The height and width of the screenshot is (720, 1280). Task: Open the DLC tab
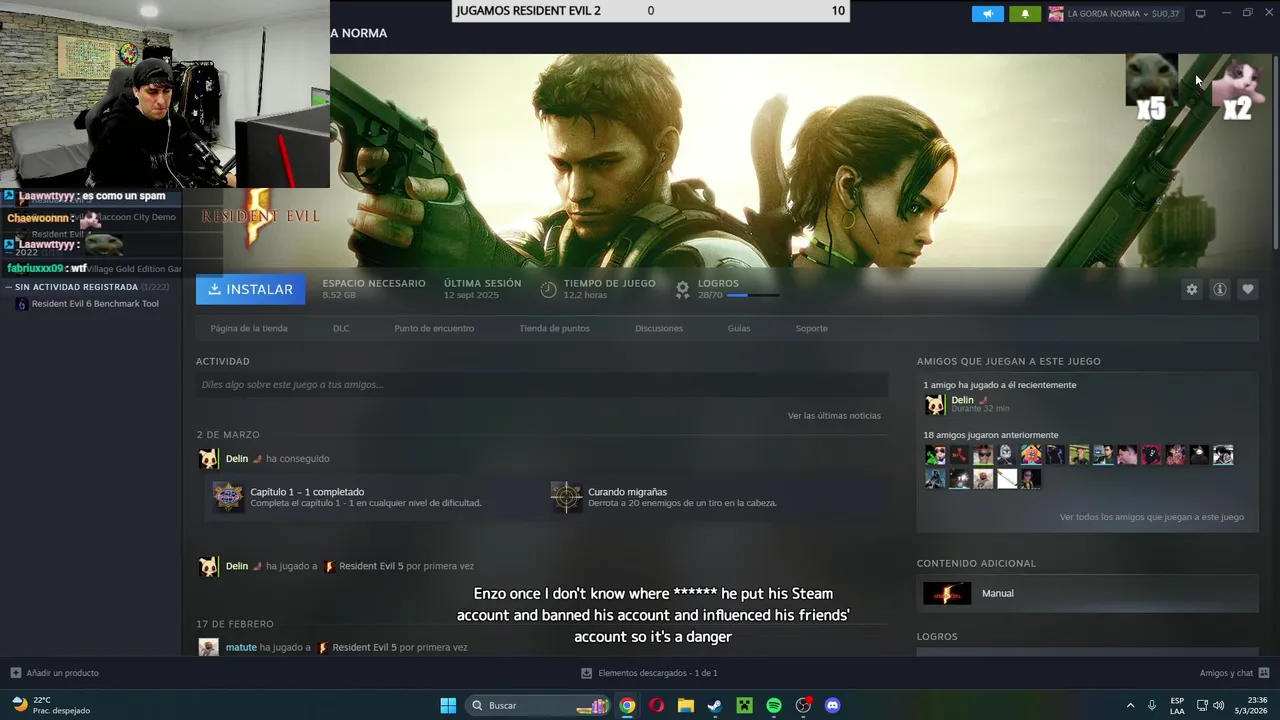(x=341, y=328)
